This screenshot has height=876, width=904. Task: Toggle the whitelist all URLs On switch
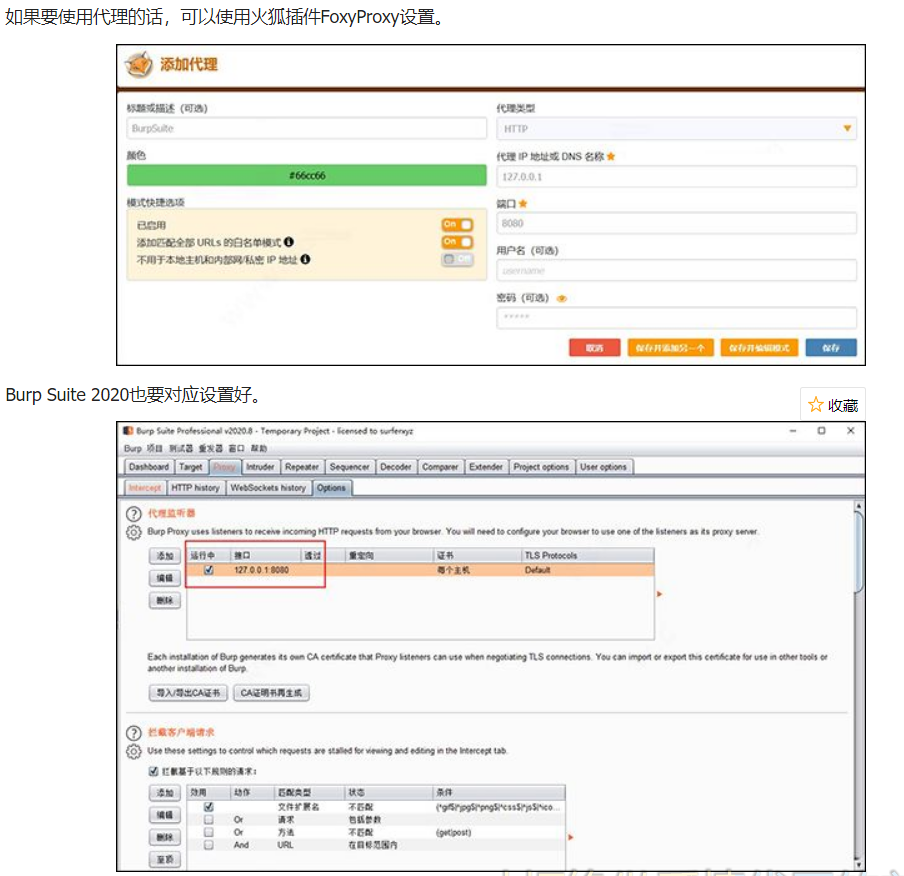coord(458,242)
